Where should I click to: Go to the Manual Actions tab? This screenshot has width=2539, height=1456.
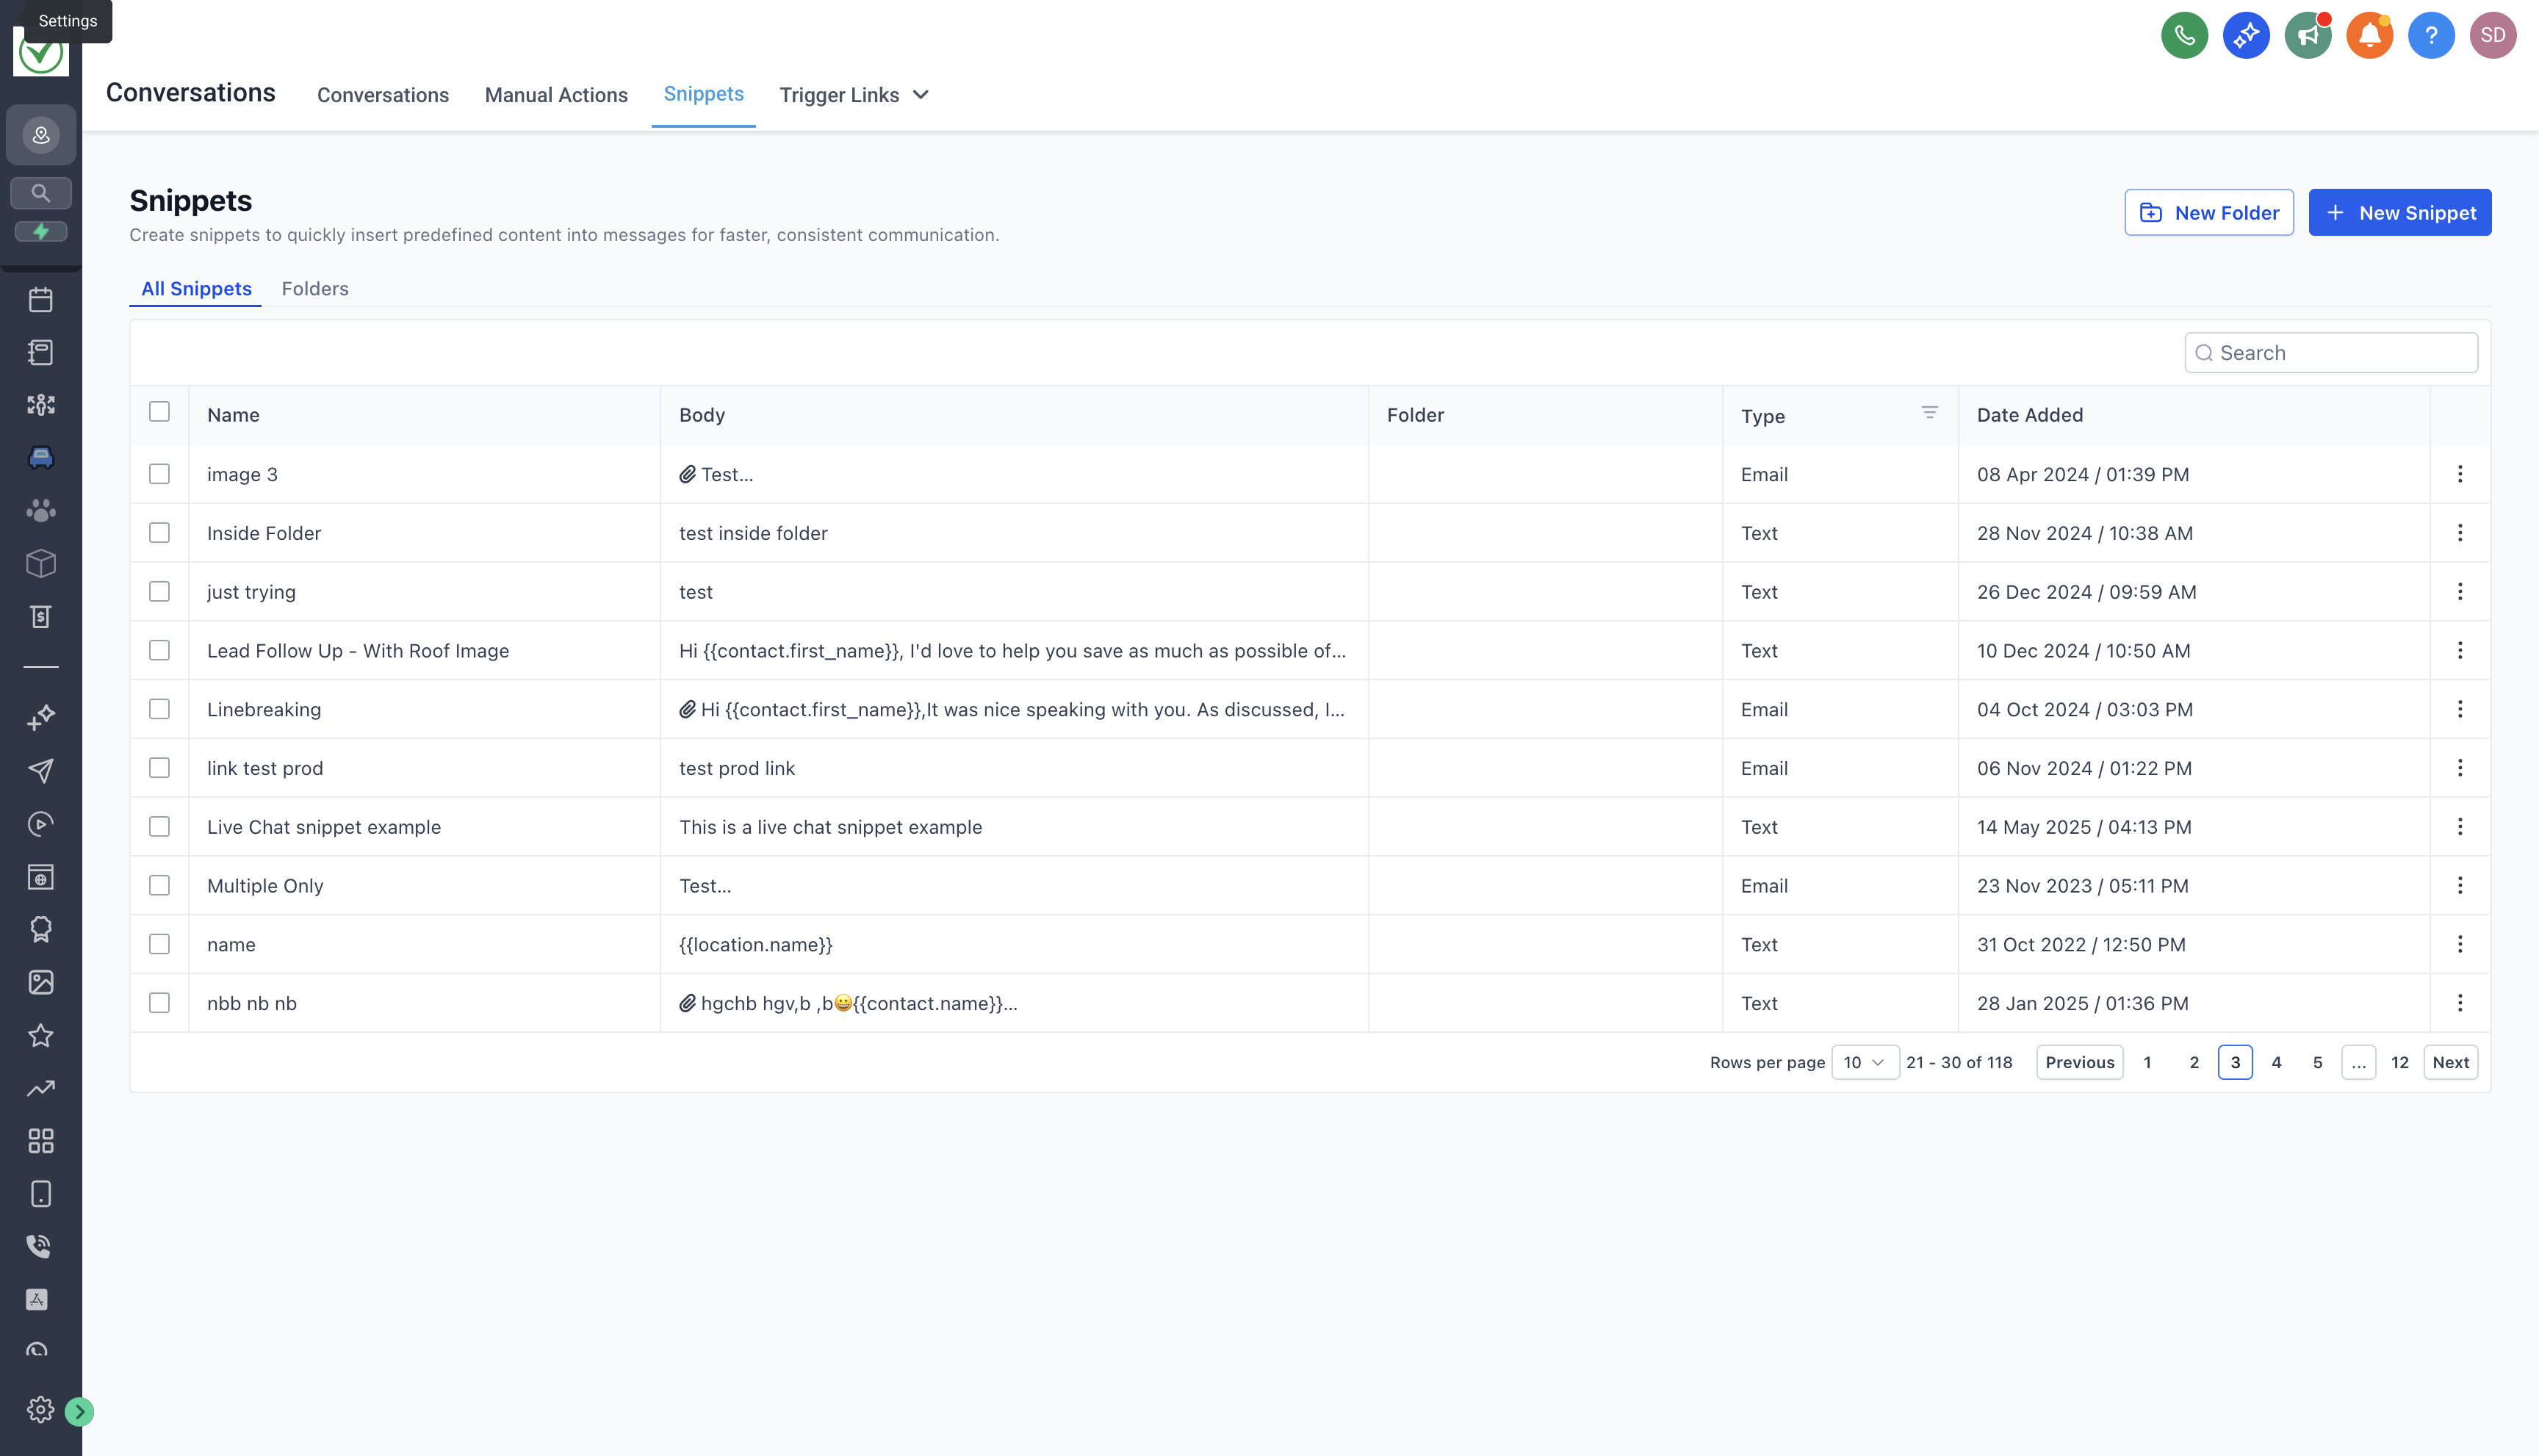click(556, 95)
